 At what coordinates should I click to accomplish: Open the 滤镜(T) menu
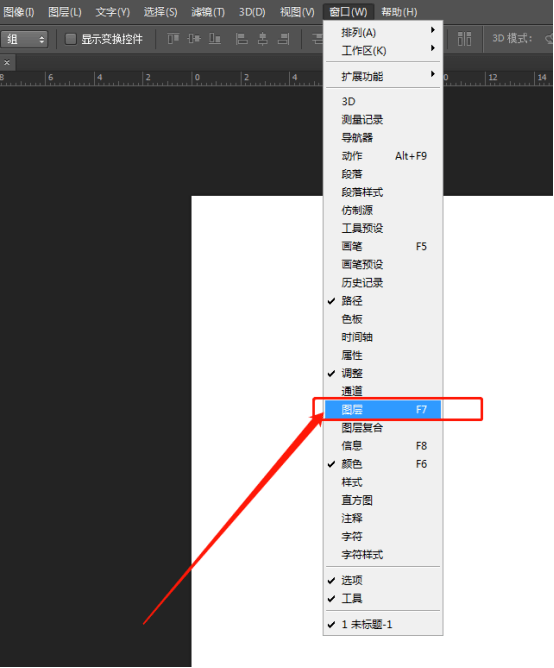click(208, 12)
